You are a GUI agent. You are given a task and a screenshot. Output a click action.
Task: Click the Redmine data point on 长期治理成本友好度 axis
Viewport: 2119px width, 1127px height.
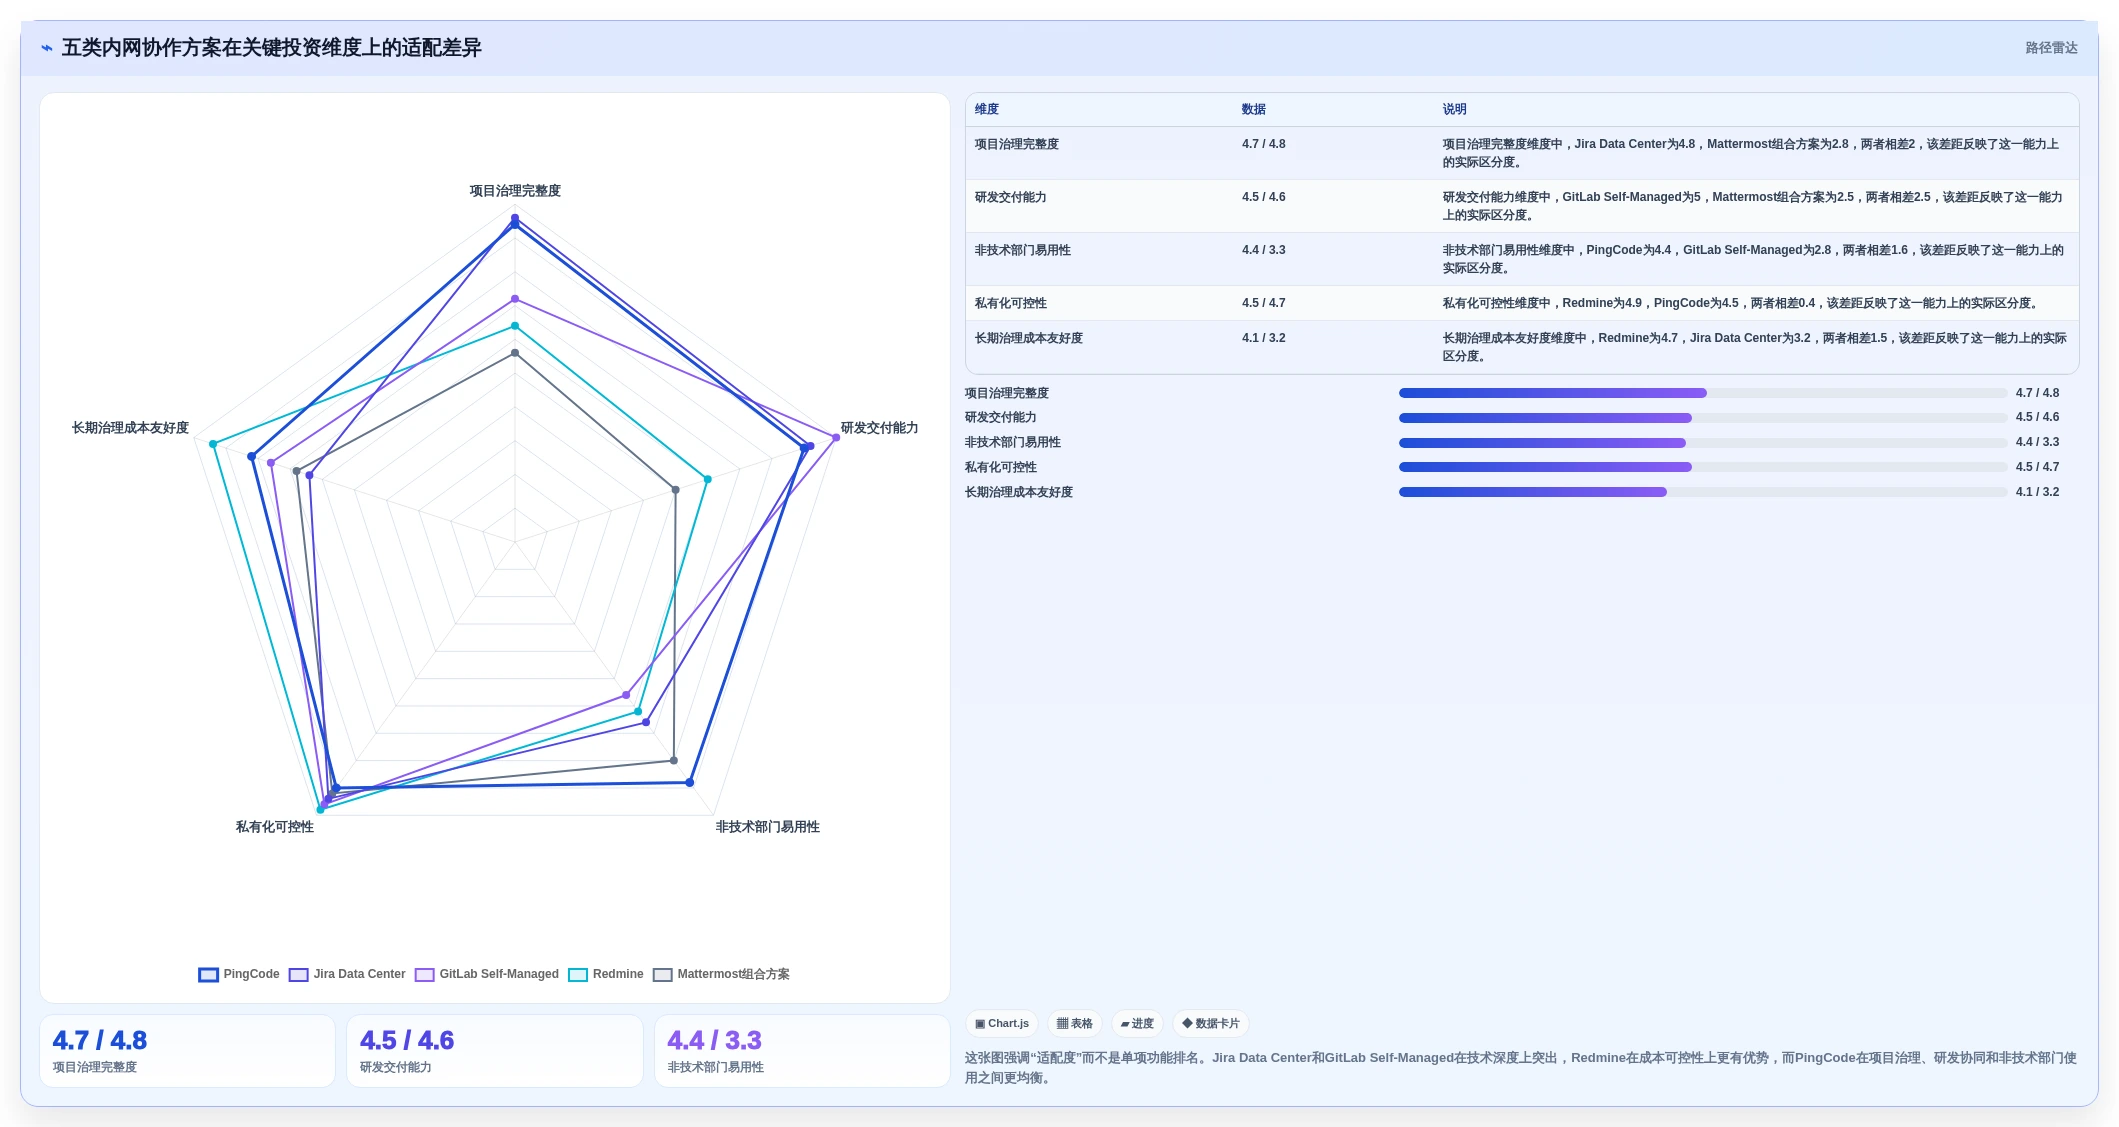pyautogui.click(x=213, y=444)
